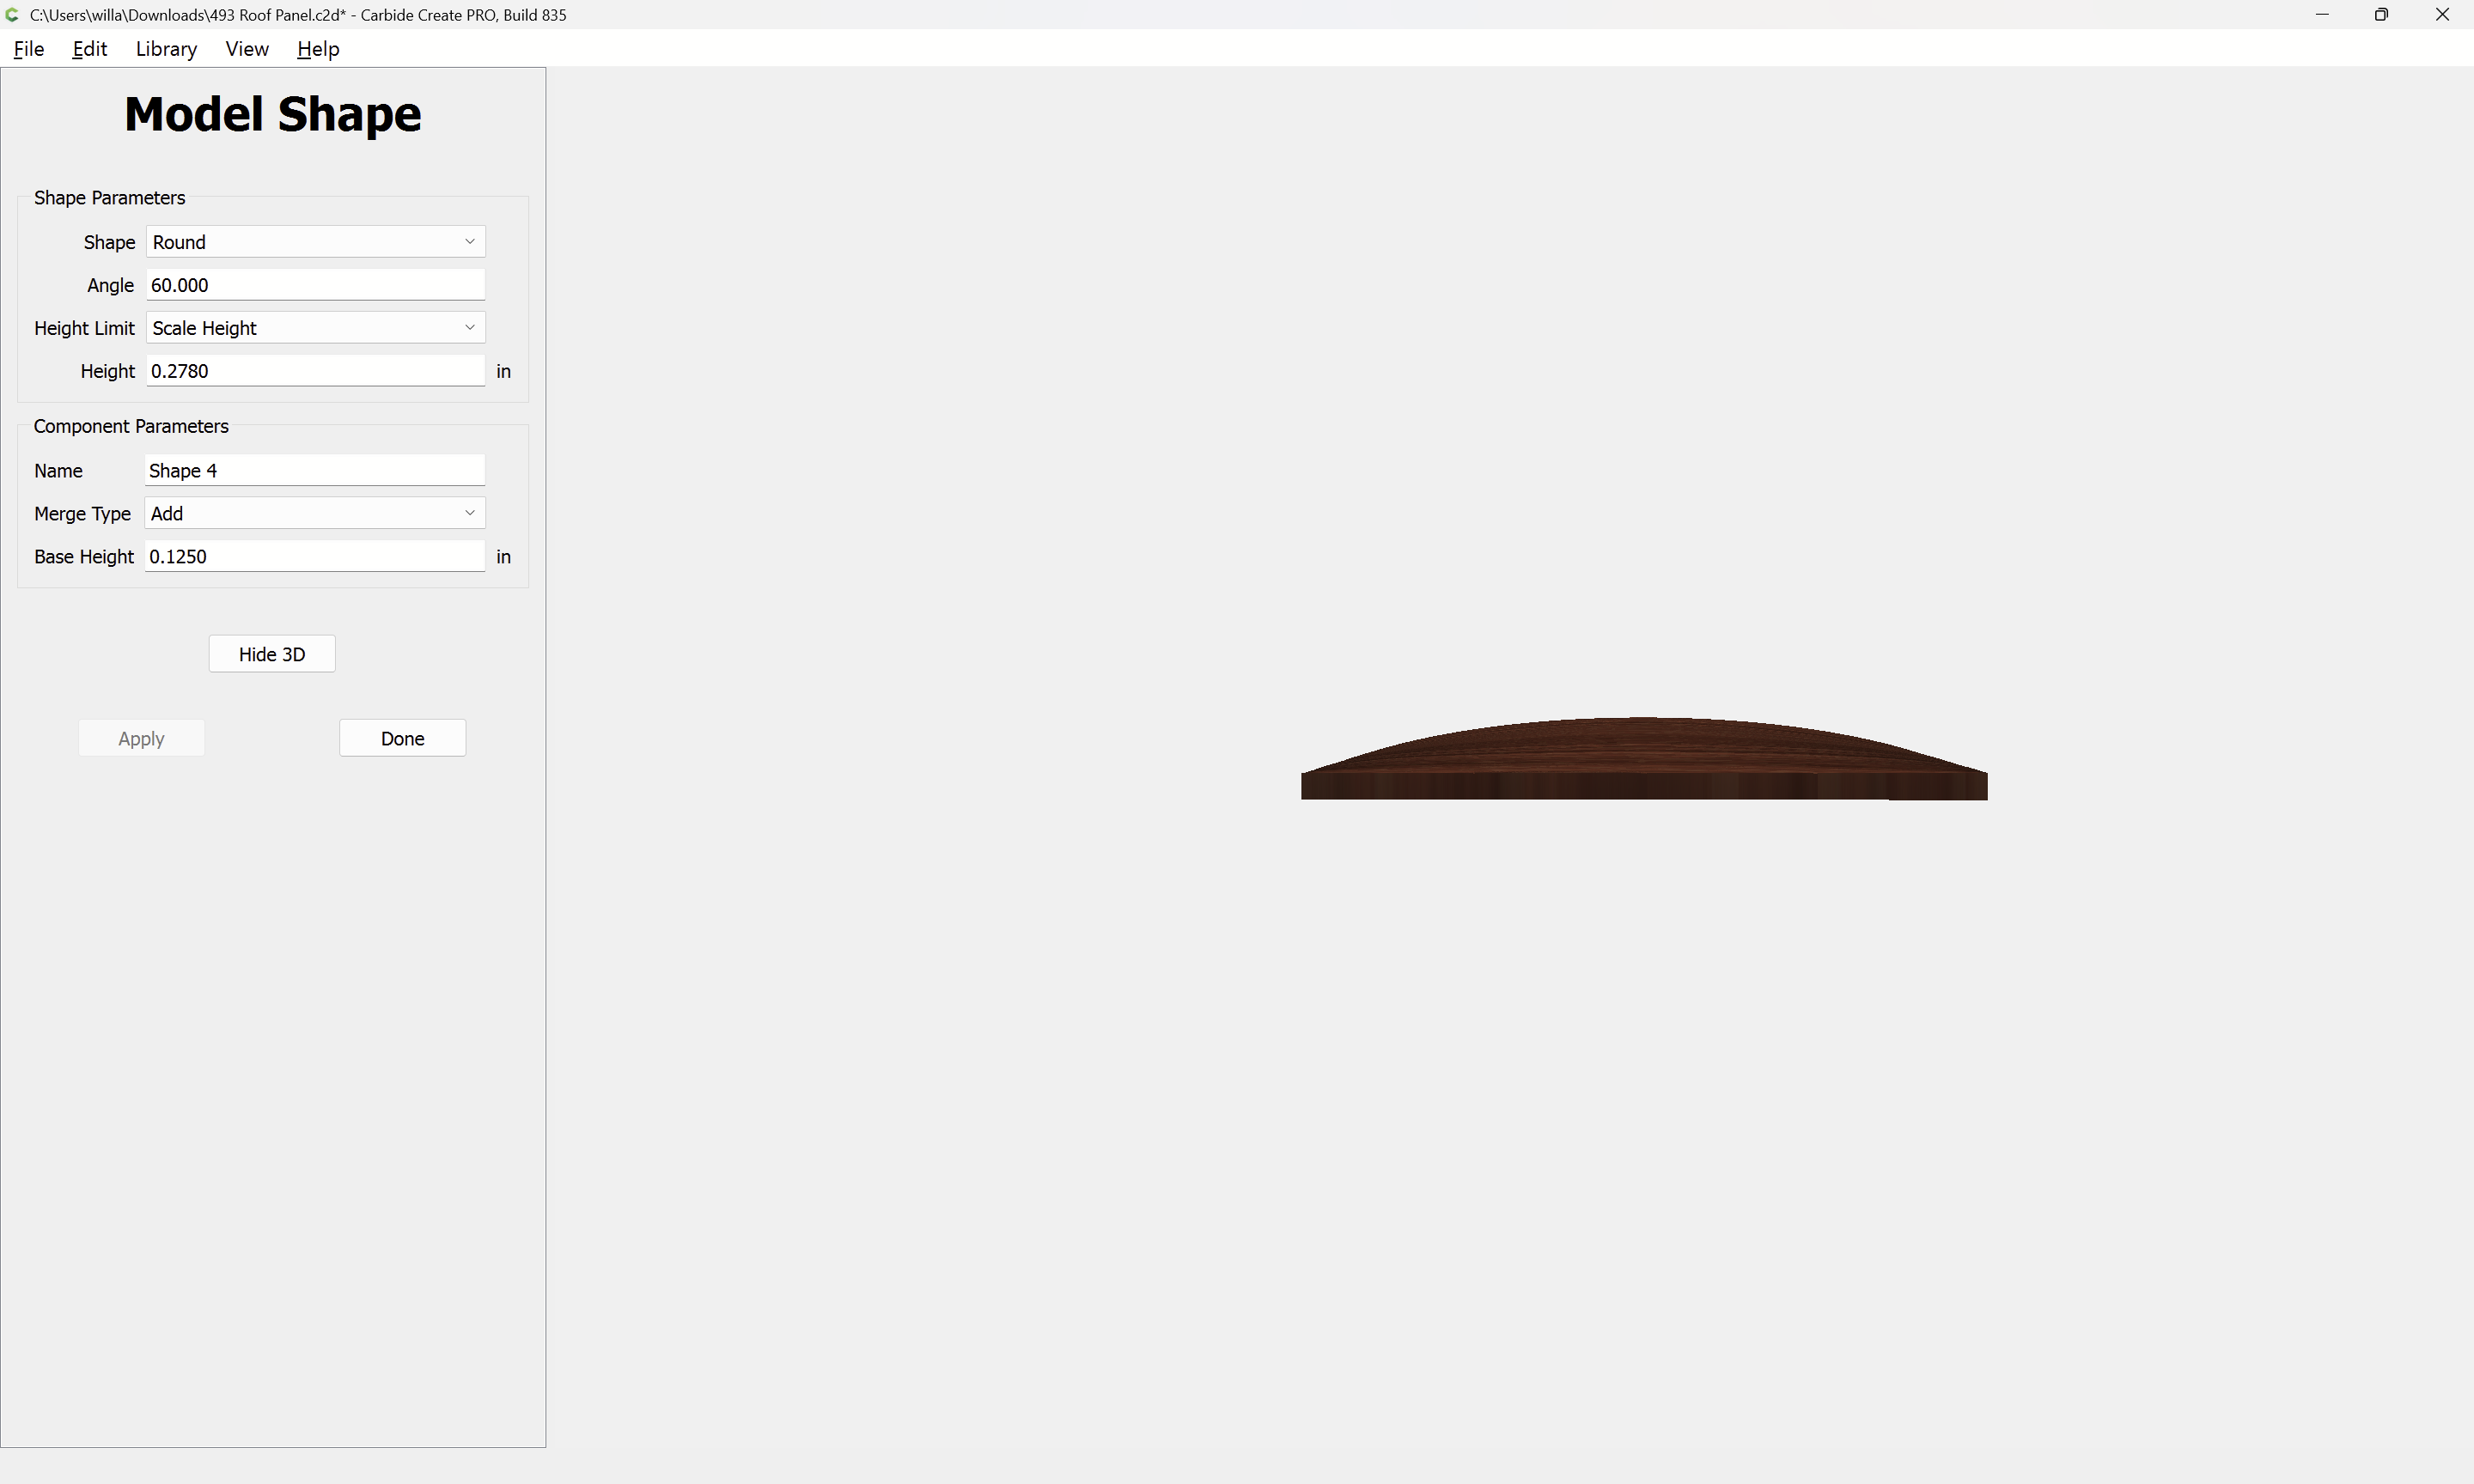Minimize the Carbide Create window
Viewport: 2474px width, 1484px height.
click(2322, 15)
